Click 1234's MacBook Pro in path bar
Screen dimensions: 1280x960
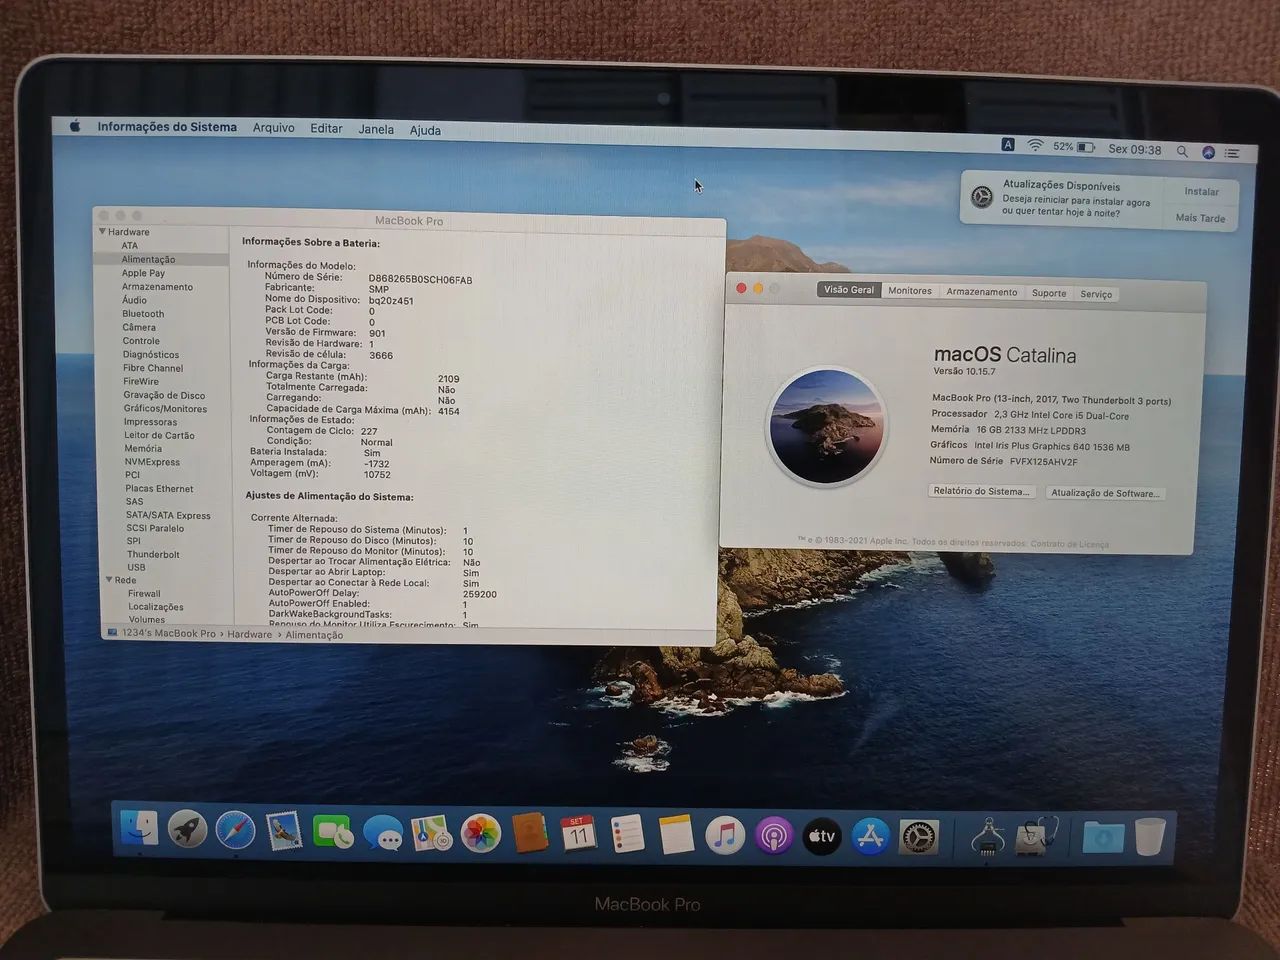click(161, 633)
